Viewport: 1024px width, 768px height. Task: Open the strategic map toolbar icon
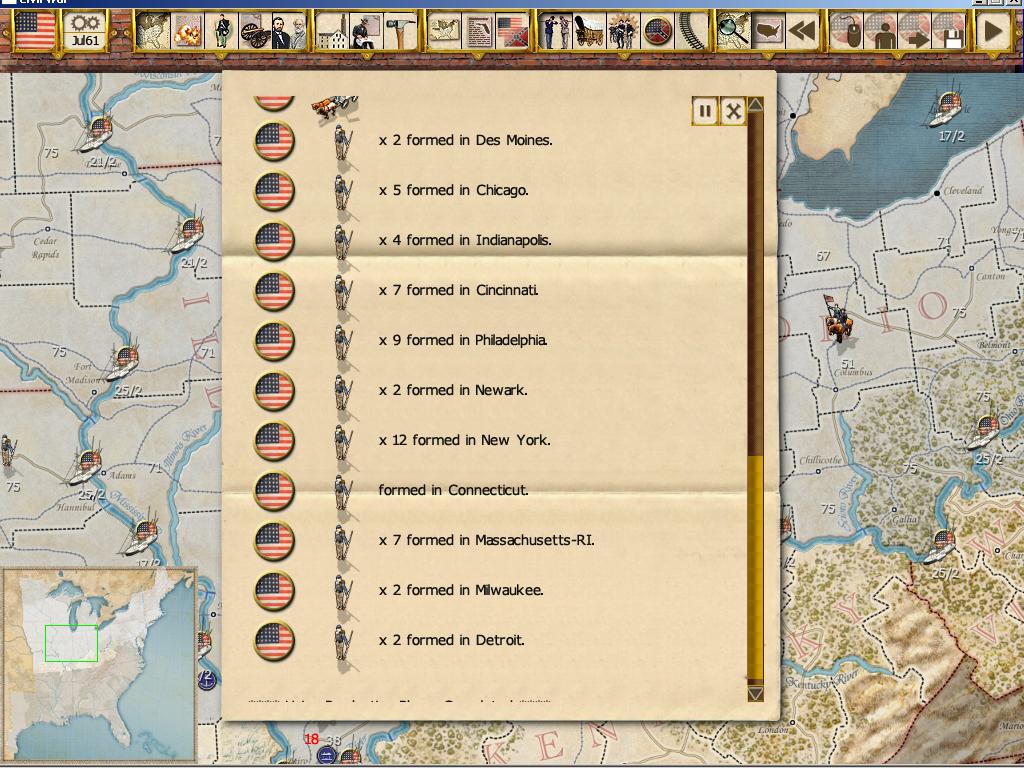153,31
